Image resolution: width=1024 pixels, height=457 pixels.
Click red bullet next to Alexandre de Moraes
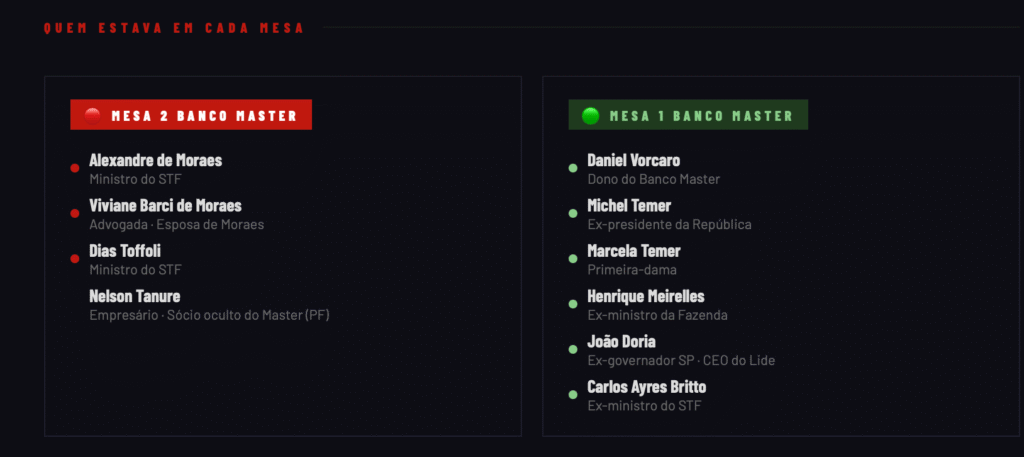click(75, 168)
